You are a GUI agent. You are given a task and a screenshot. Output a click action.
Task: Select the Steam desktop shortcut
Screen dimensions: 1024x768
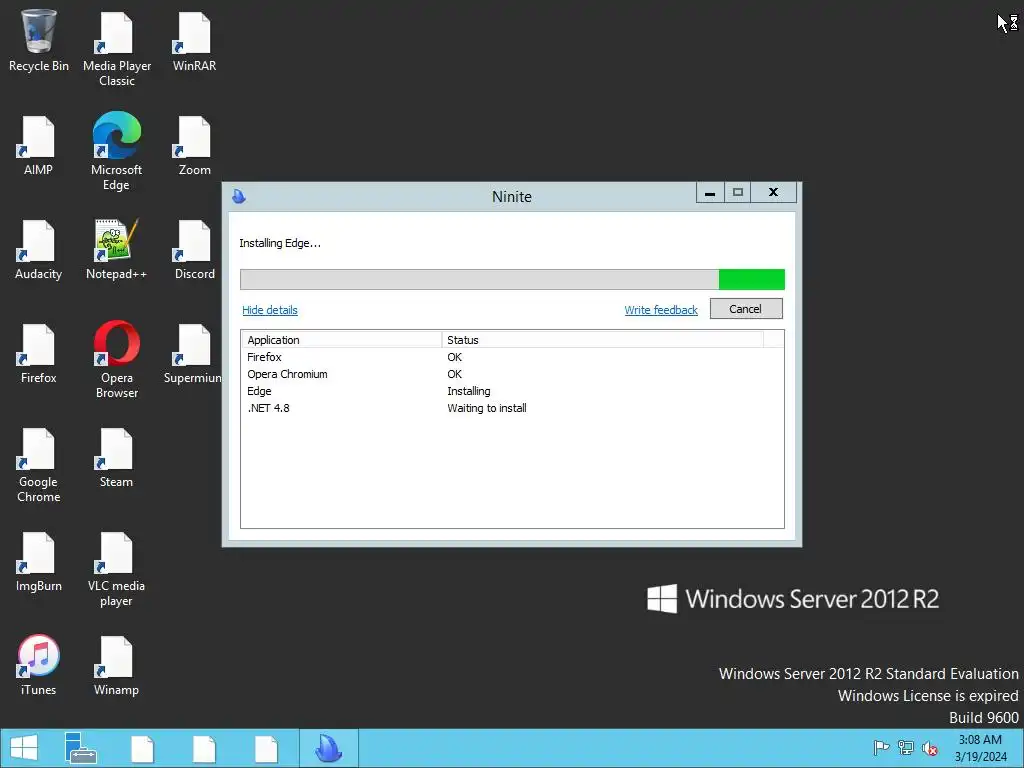[116, 457]
